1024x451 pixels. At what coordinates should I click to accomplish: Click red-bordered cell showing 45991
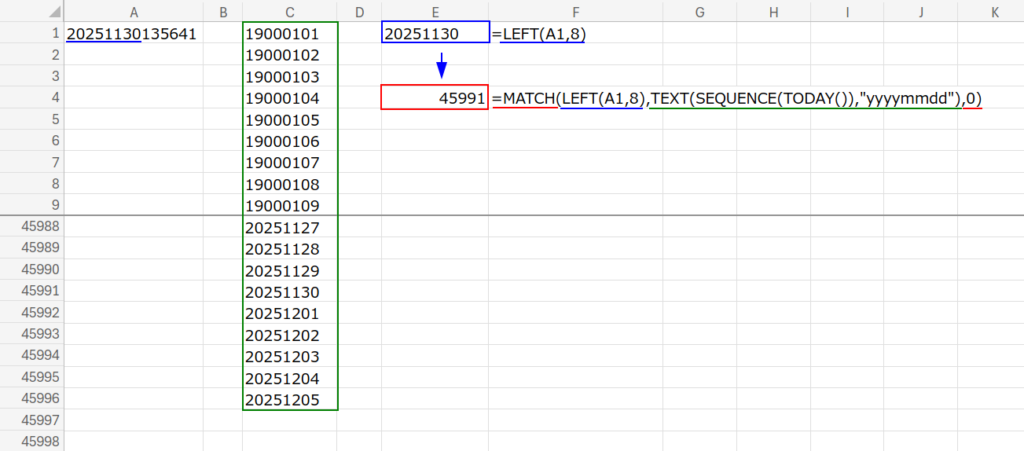pyautogui.click(x=435, y=98)
